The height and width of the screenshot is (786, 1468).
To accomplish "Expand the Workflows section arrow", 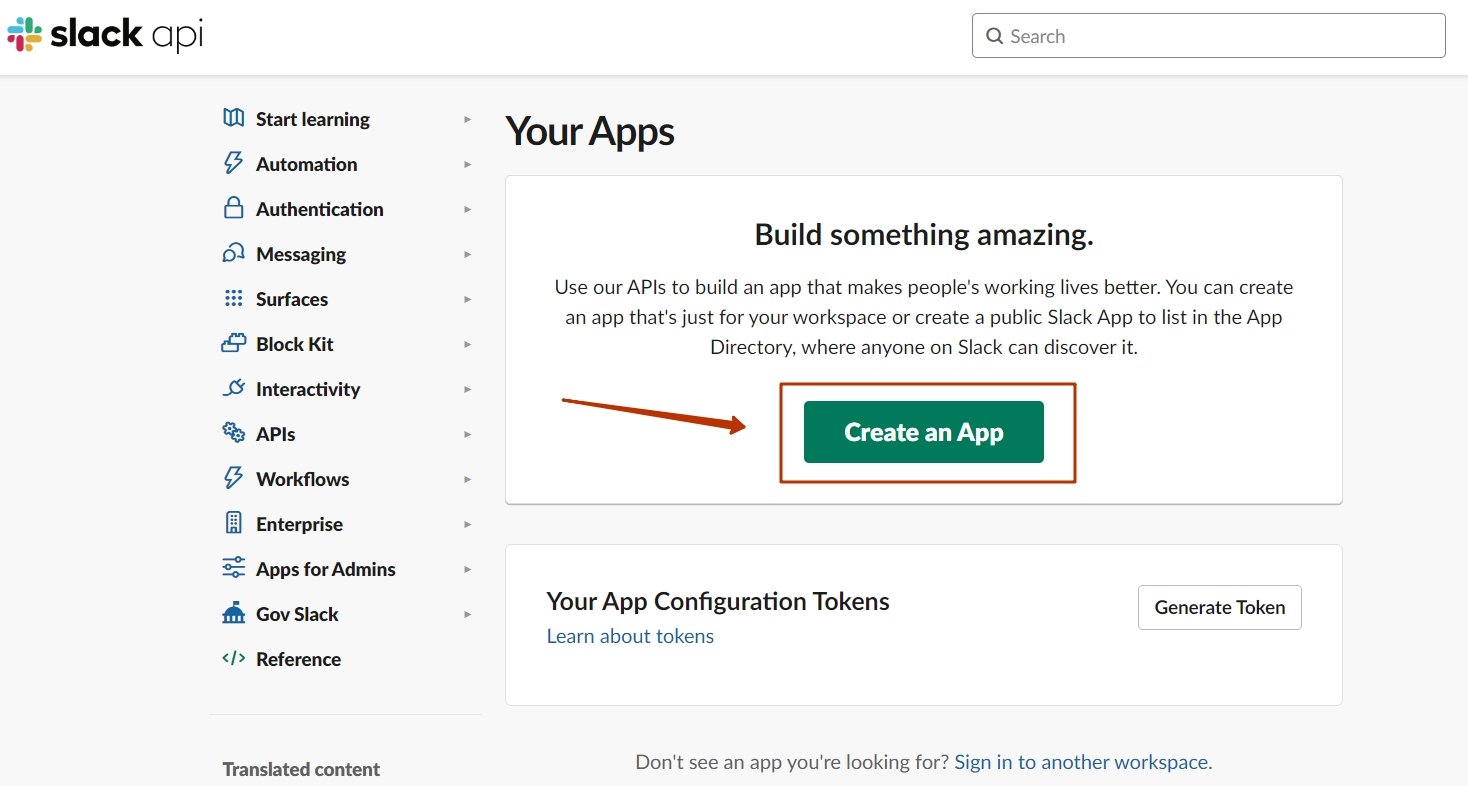I will (467, 479).
